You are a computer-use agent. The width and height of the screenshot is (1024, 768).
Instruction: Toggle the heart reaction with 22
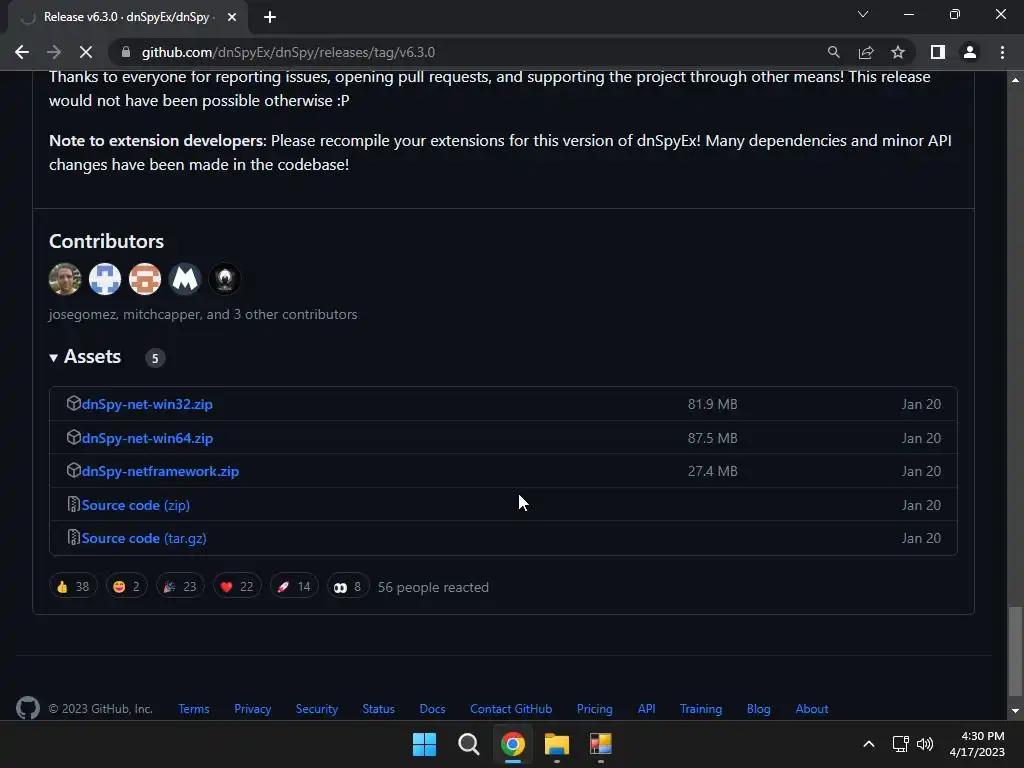tap(237, 586)
